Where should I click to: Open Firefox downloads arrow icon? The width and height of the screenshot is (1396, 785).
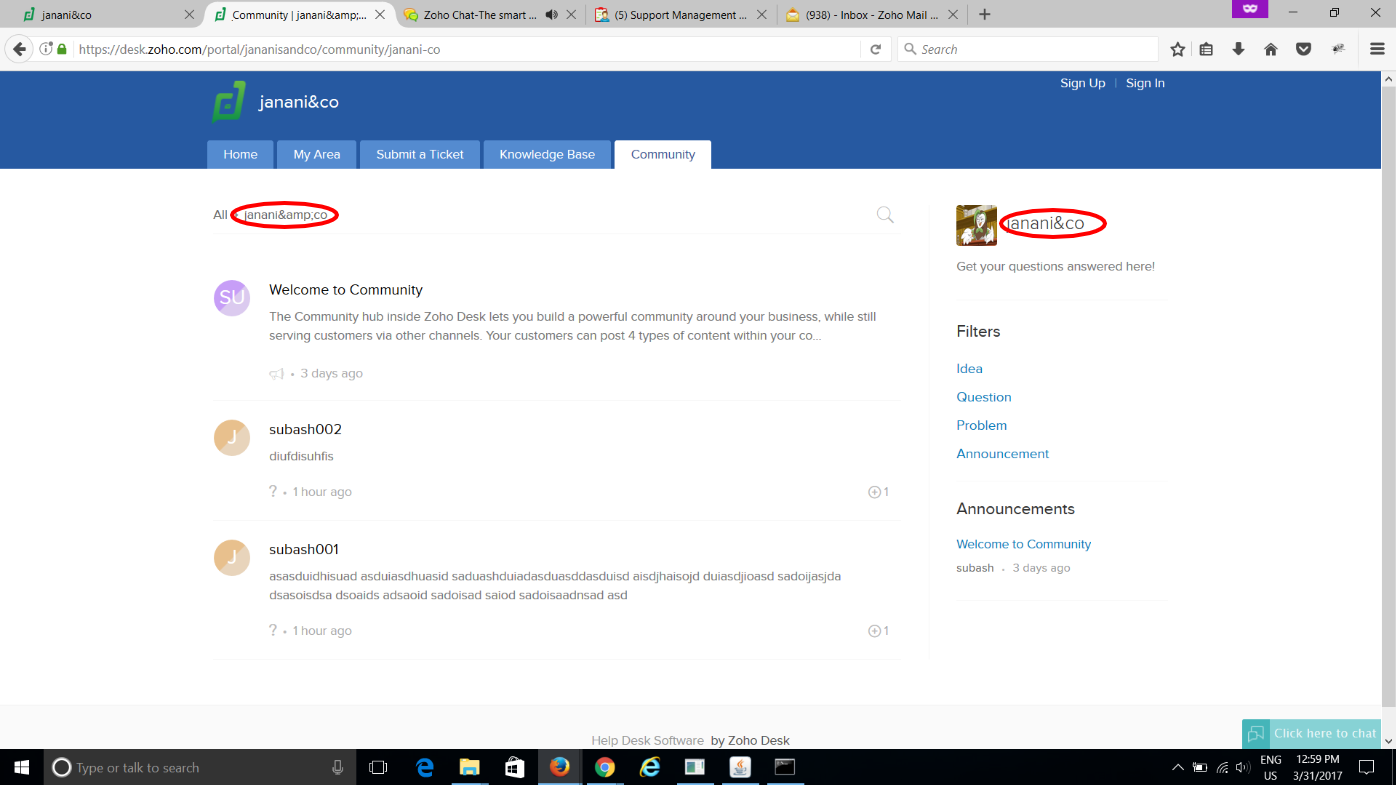(x=1238, y=49)
